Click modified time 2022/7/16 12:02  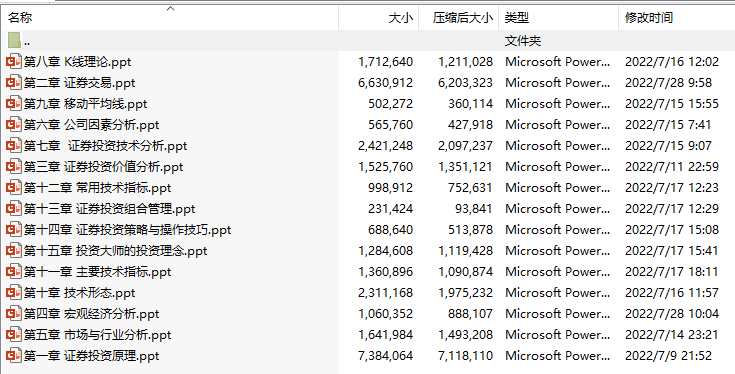tap(671, 62)
